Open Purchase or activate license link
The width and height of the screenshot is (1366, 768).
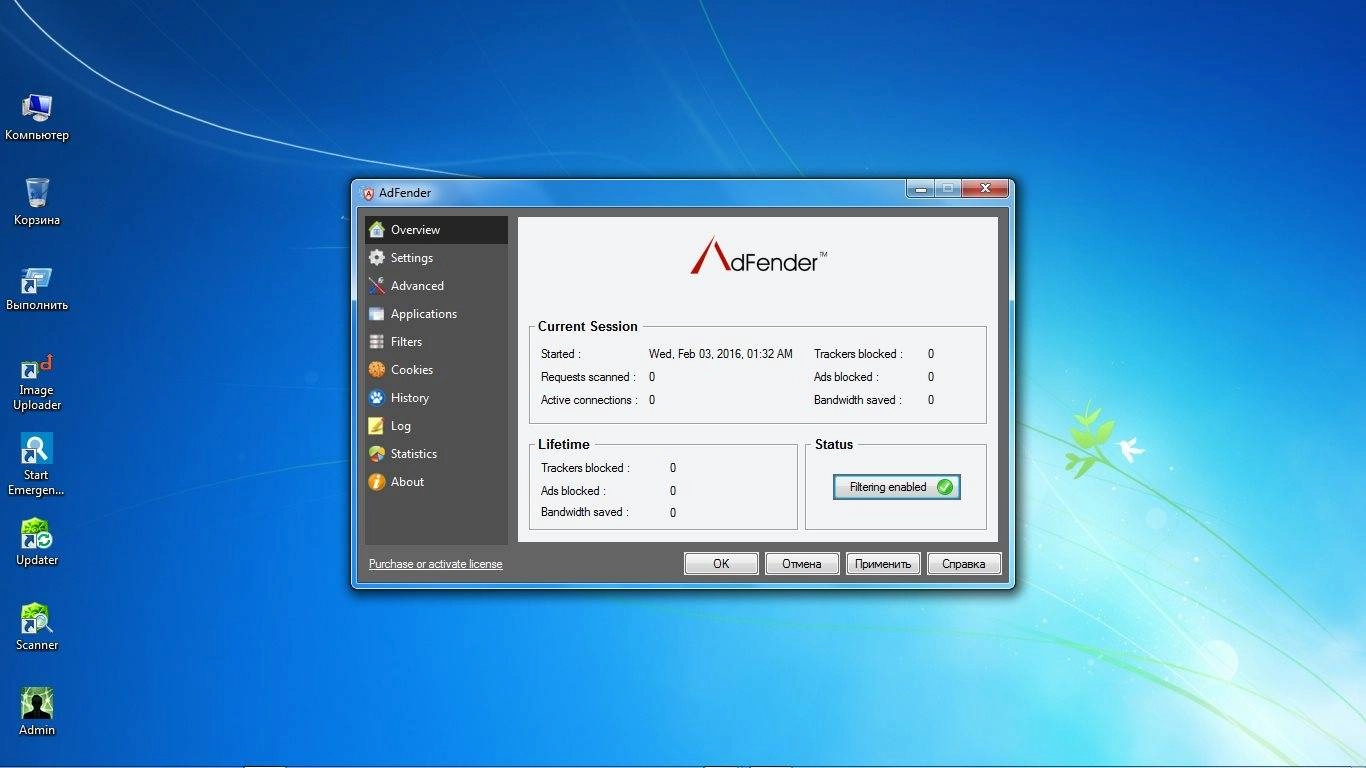pyautogui.click(x=436, y=564)
